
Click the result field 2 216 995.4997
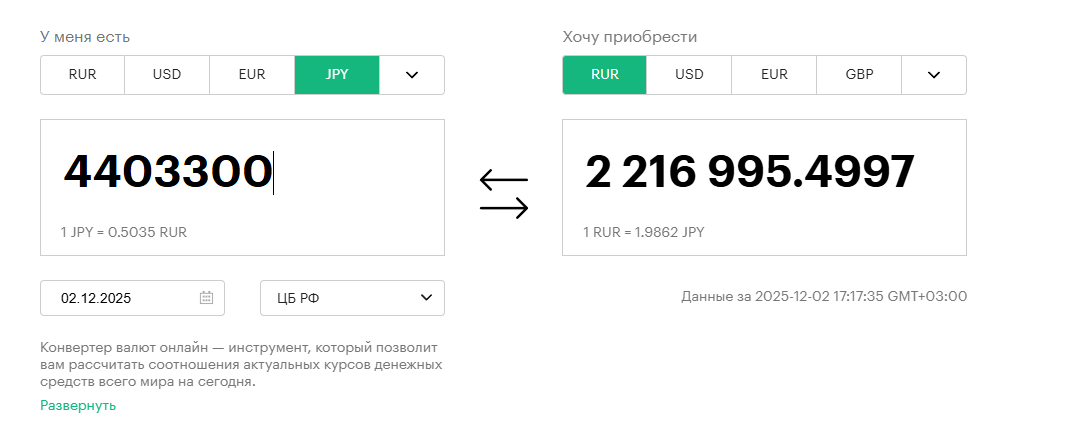pos(750,172)
